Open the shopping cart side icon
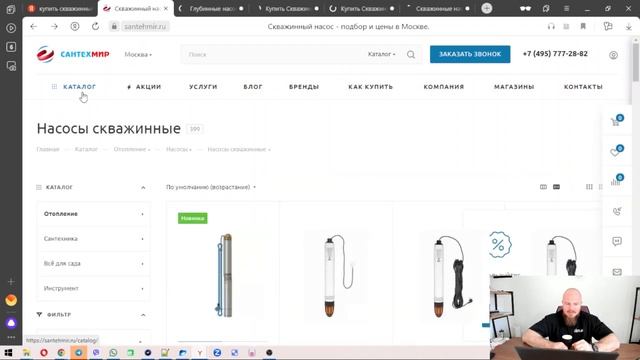640x360 pixels. tap(616, 121)
